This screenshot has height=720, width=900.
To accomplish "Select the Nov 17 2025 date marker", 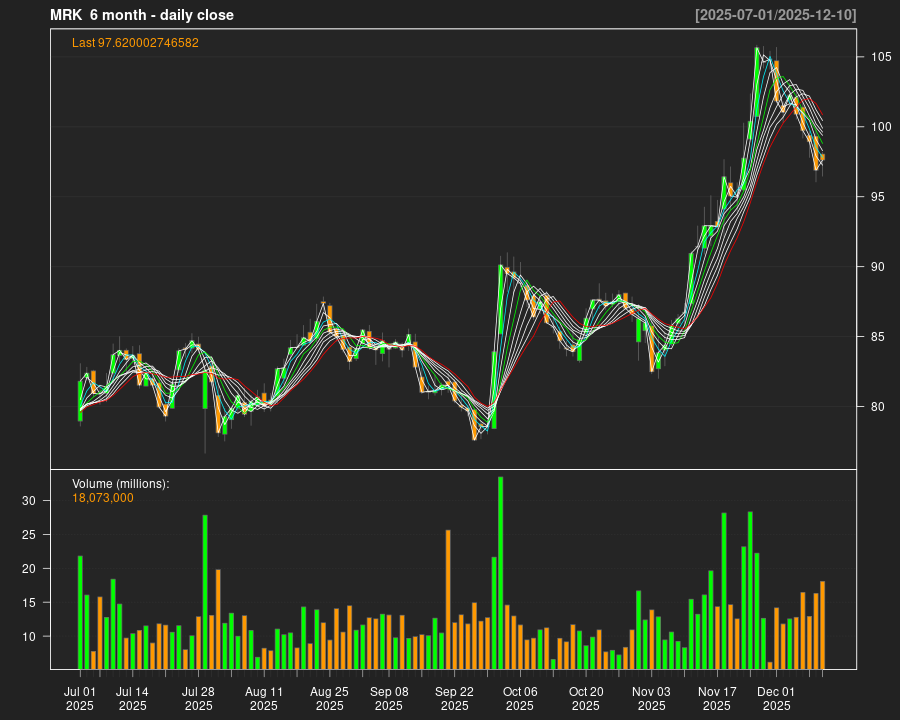I will pyautogui.click(x=717, y=698).
